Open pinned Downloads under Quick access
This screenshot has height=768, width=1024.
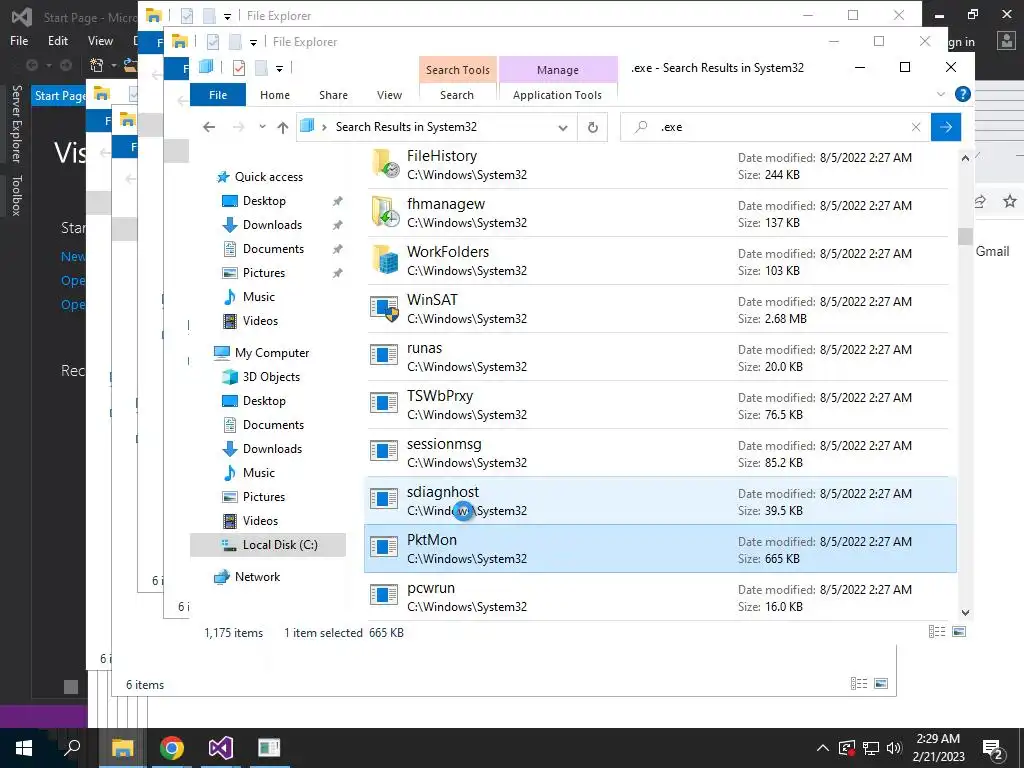[x=272, y=225]
